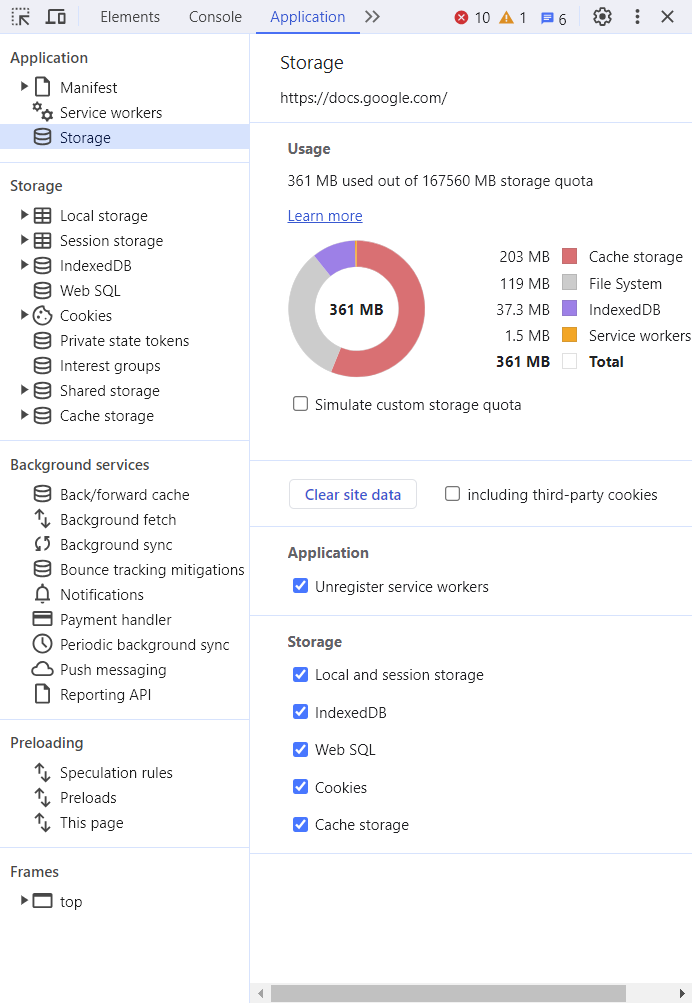
Task: Toggle the device toolbar icon
Action: [x=56, y=17]
